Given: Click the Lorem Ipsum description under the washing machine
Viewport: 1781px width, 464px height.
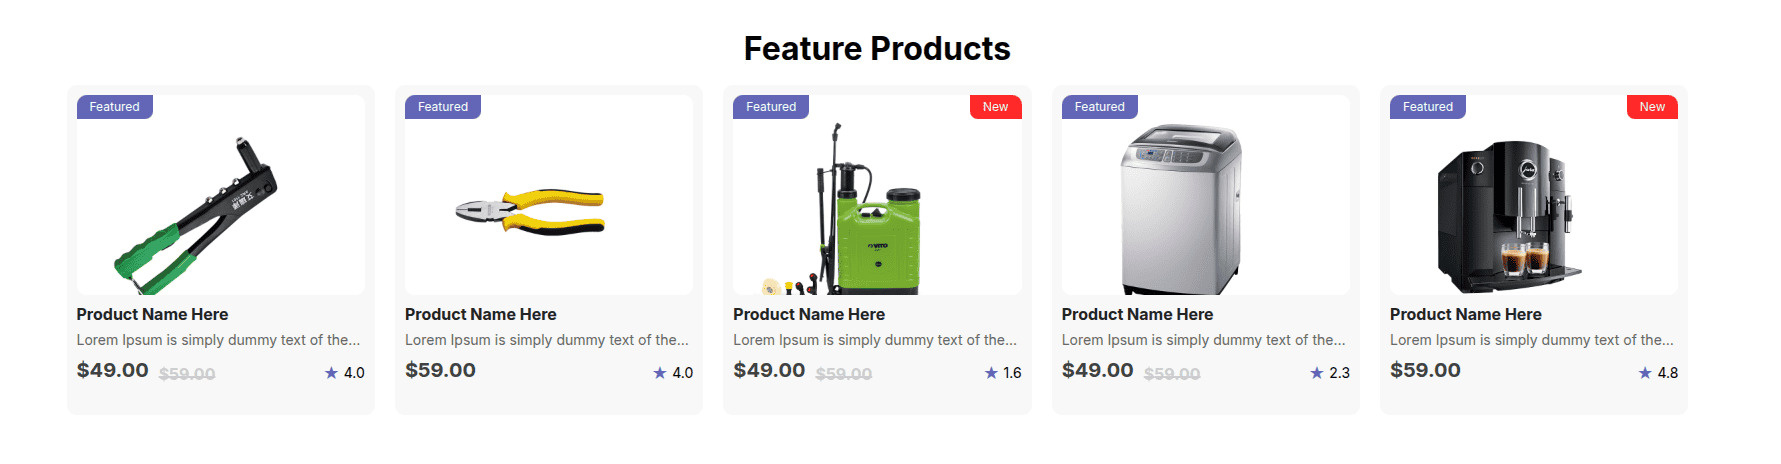Looking at the screenshot, I should [x=1203, y=340].
